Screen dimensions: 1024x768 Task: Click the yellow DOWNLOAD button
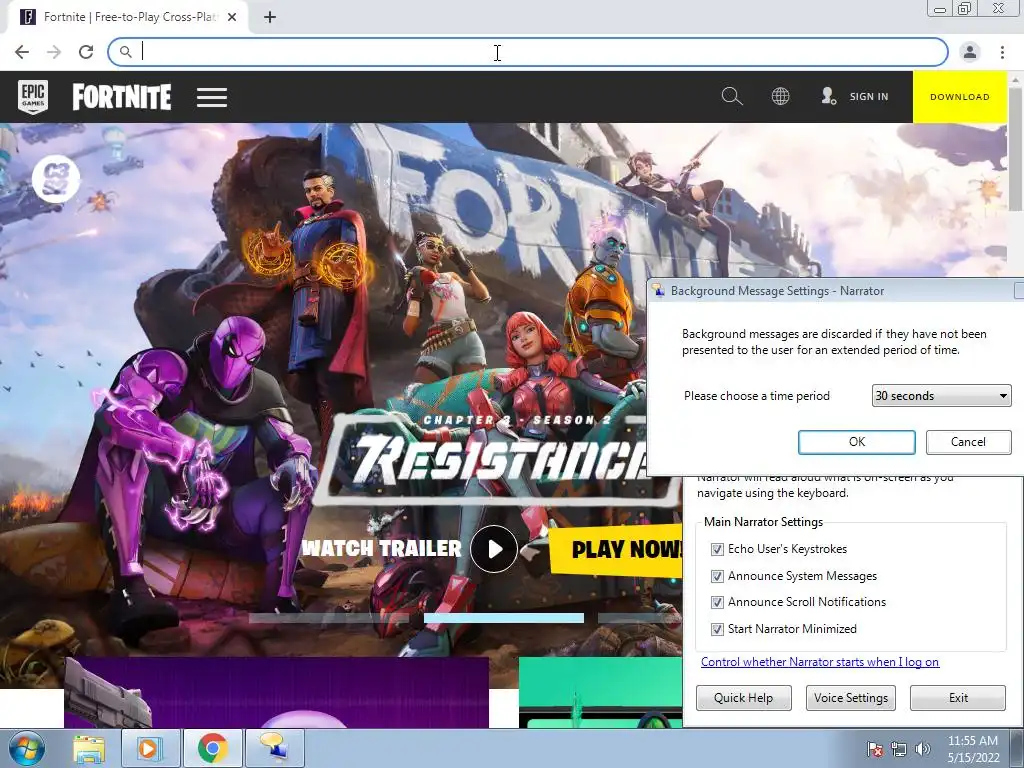click(959, 97)
